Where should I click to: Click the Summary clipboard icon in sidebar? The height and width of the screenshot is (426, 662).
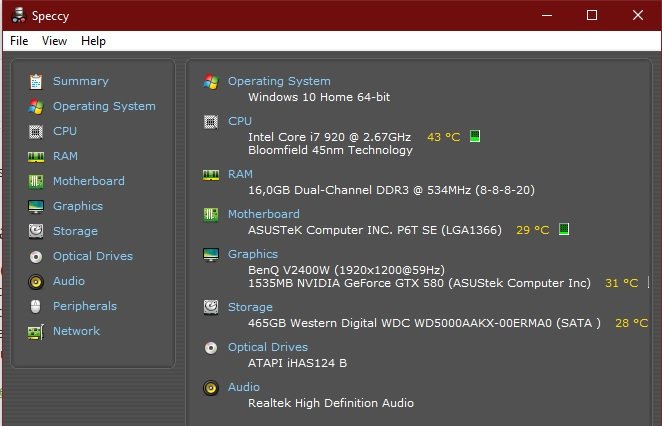coord(36,81)
